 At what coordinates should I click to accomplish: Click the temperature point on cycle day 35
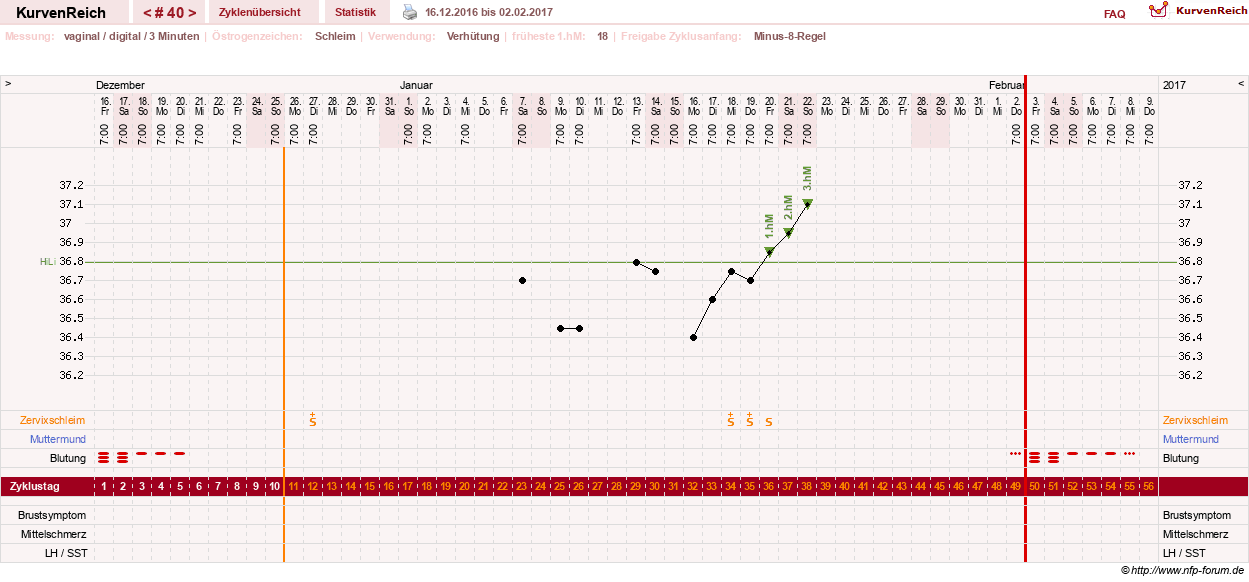coord(750,280)
